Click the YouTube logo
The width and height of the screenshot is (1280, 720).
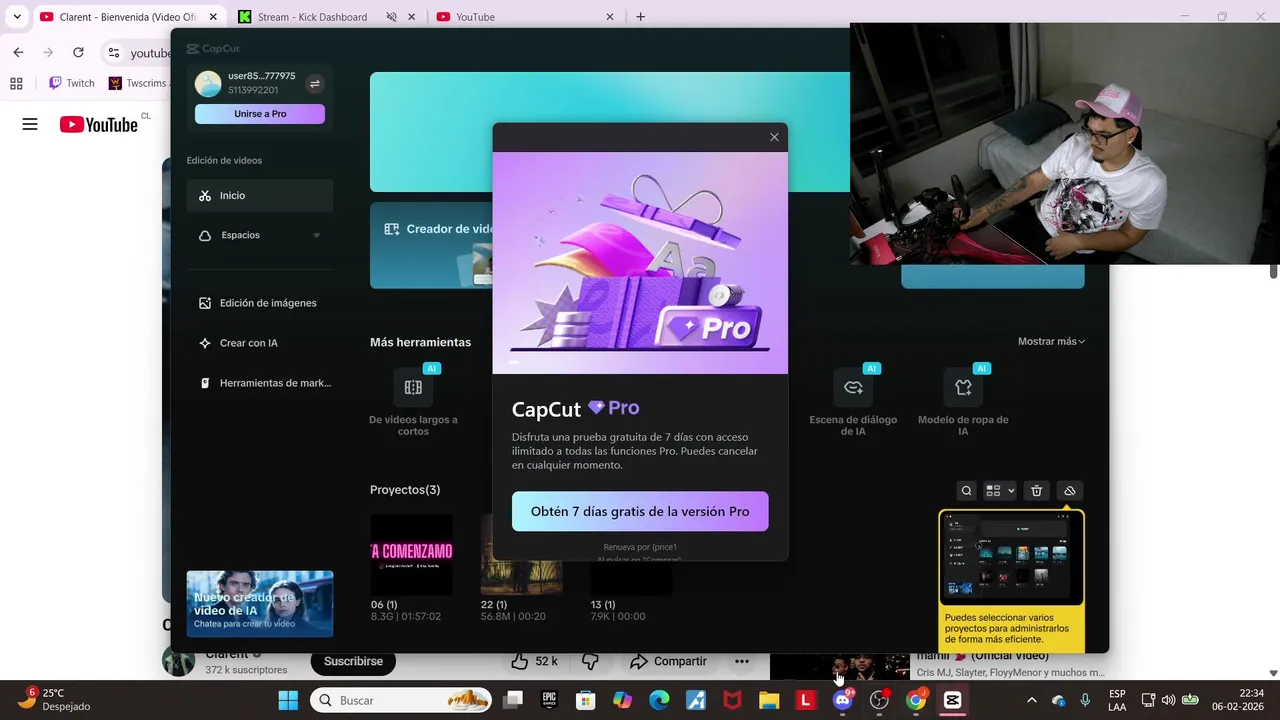click(98, 125)
